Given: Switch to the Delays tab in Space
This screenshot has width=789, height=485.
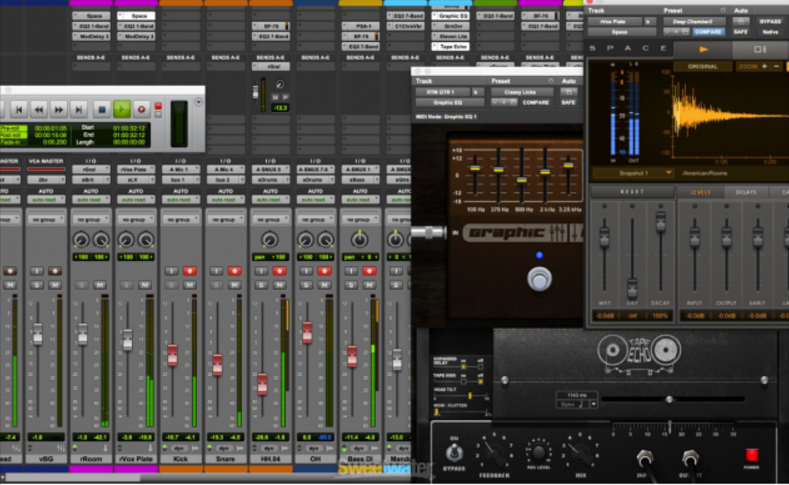Looking at the screenshot, I should 746,192.
